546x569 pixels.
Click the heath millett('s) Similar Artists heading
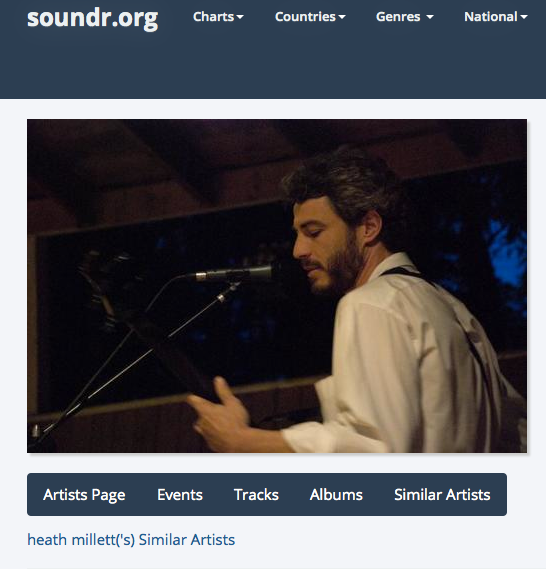coord(131,540)
